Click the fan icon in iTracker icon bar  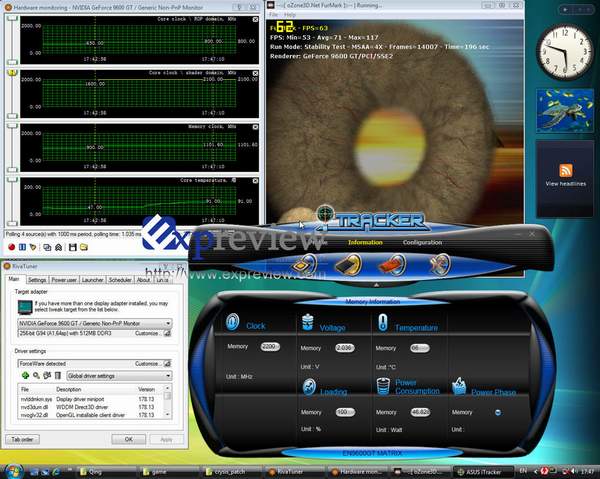pos(439,264)
